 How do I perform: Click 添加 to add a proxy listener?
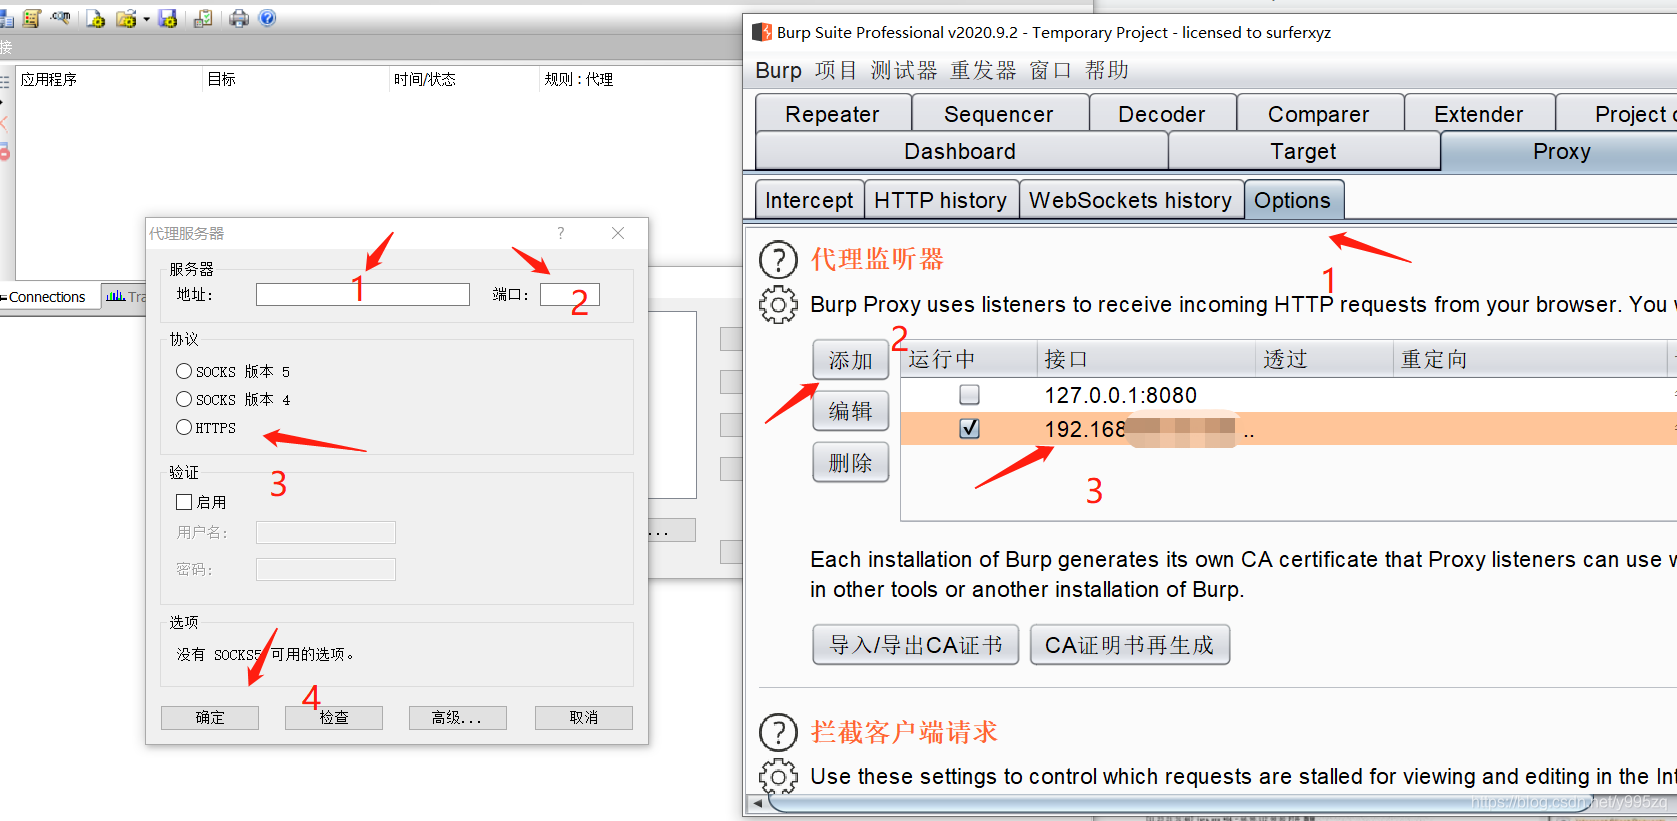[851, 360]
